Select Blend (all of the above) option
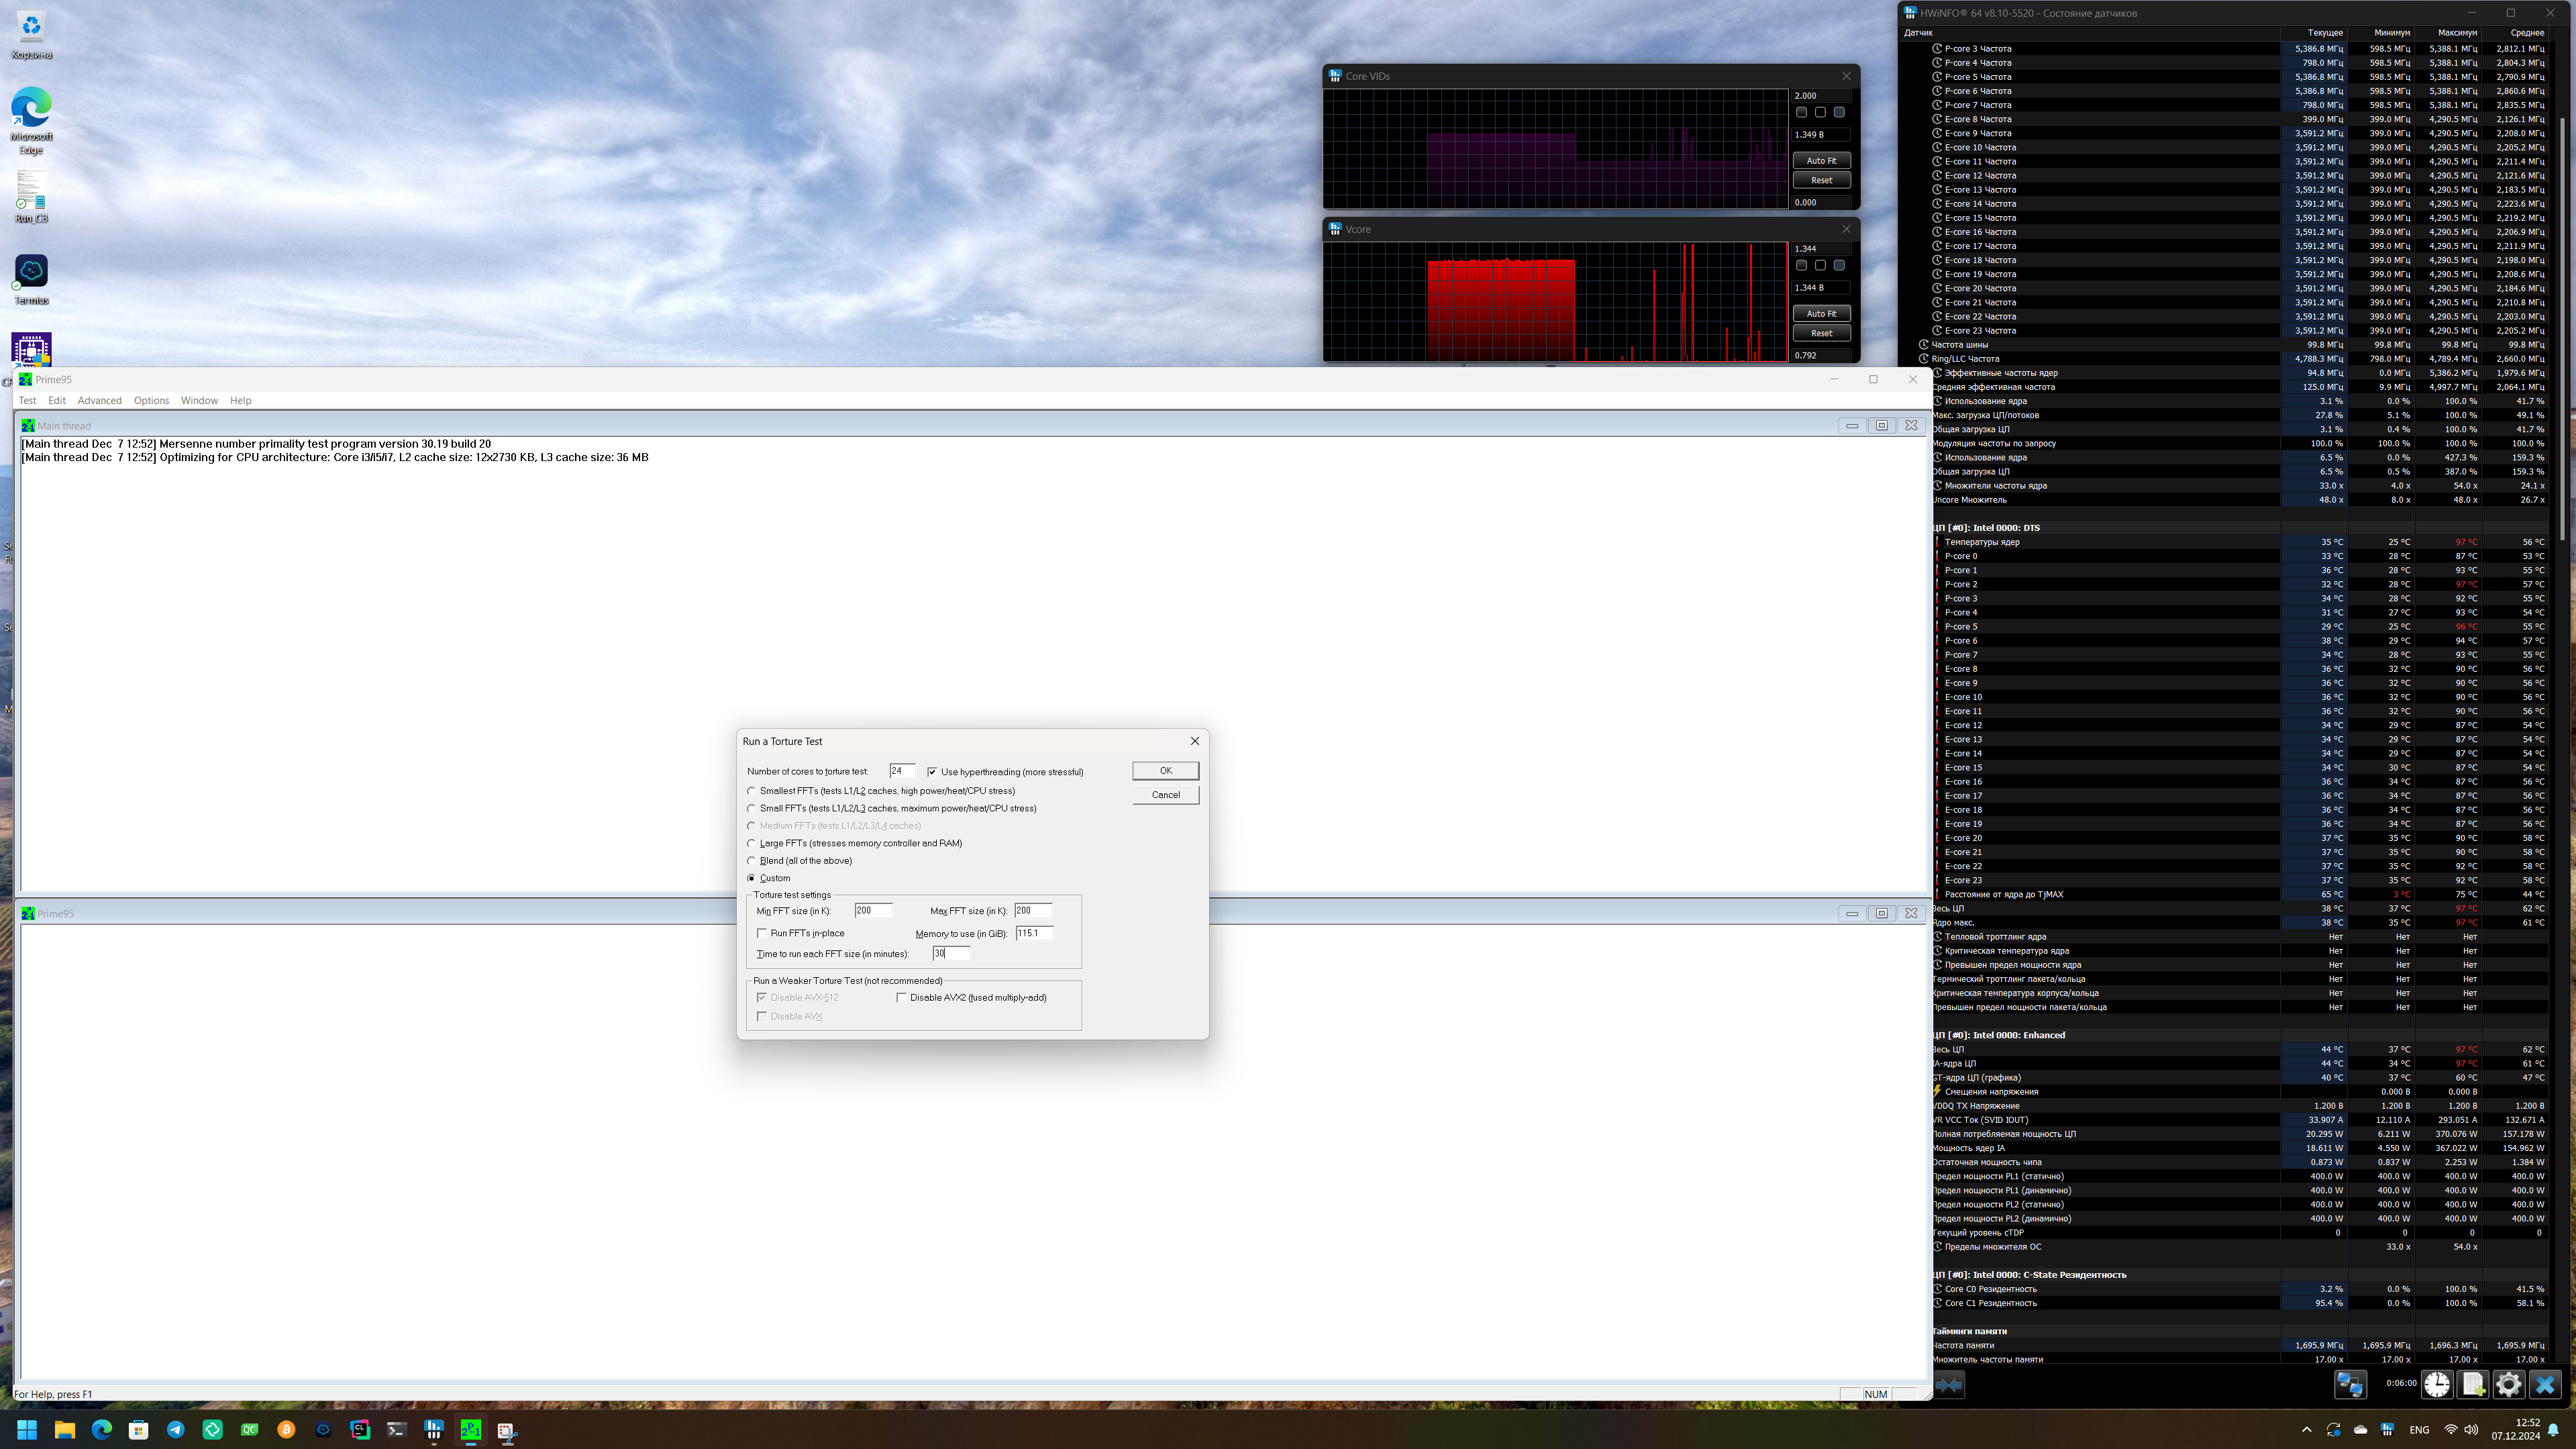2576x1449 pixels. (x=752, y=861)
